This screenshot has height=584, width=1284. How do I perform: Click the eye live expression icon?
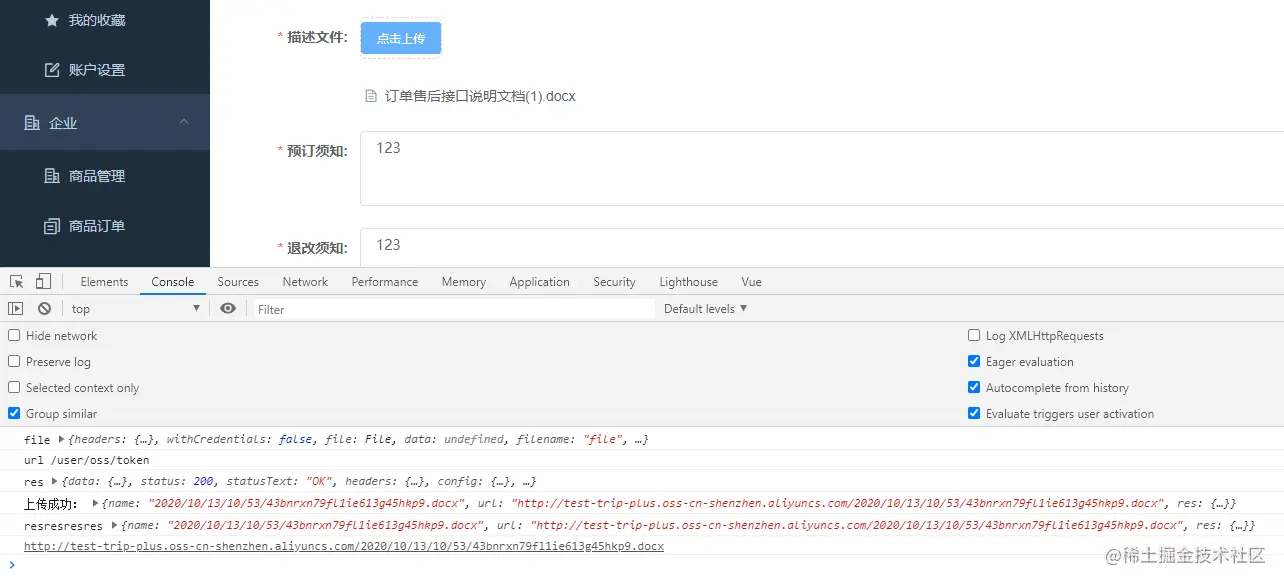click(x=228, y=309)
